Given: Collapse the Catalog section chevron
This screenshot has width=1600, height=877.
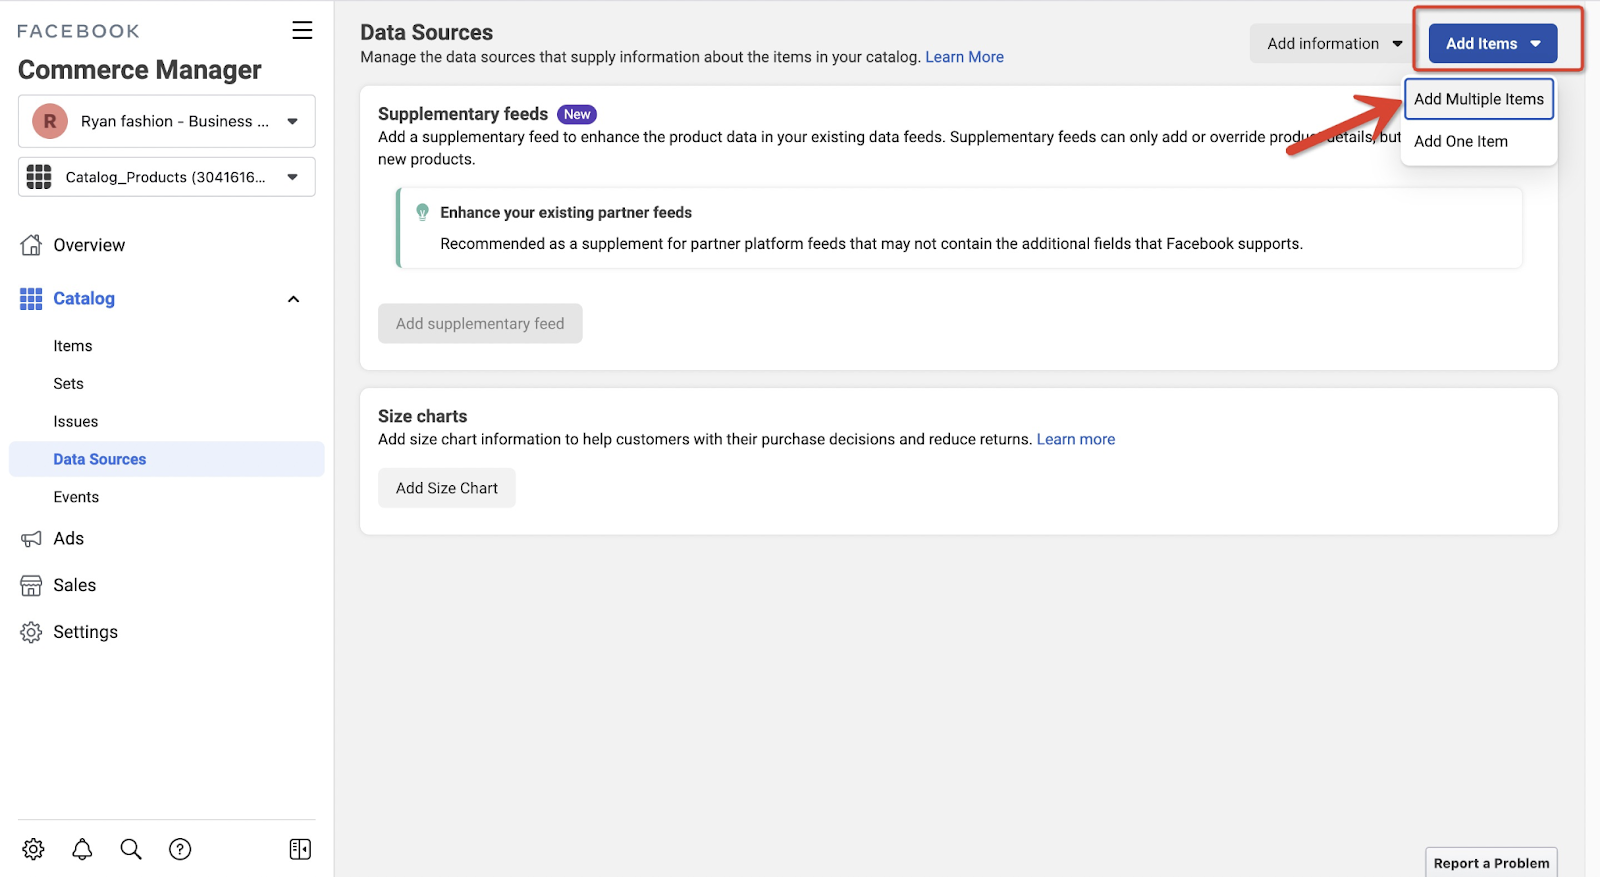Looking at the screenshot, I should coord(293,299).
